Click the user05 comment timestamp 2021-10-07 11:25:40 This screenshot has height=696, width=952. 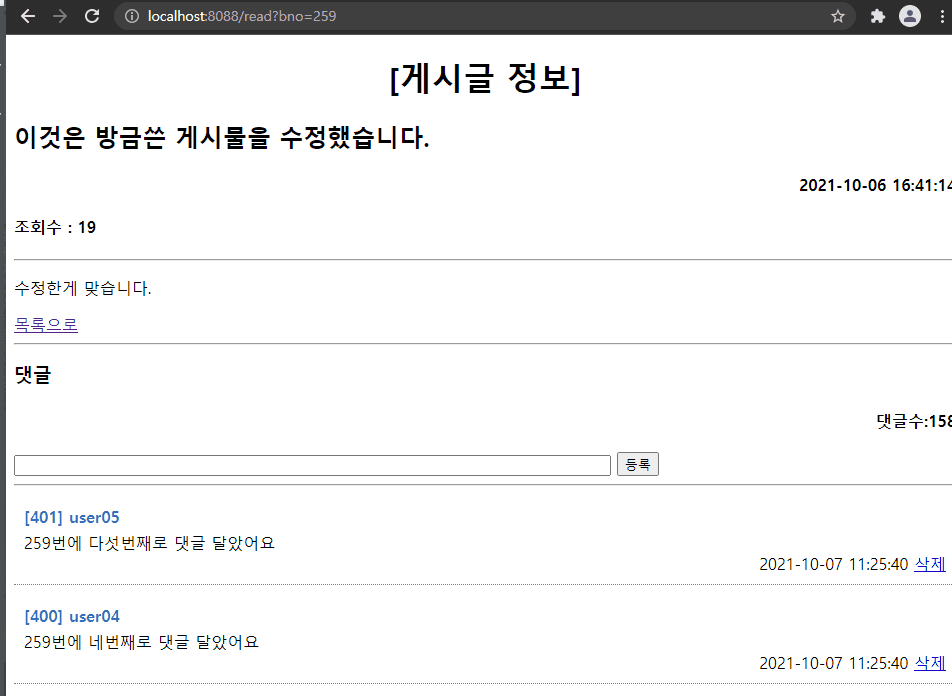click(834, 564)
